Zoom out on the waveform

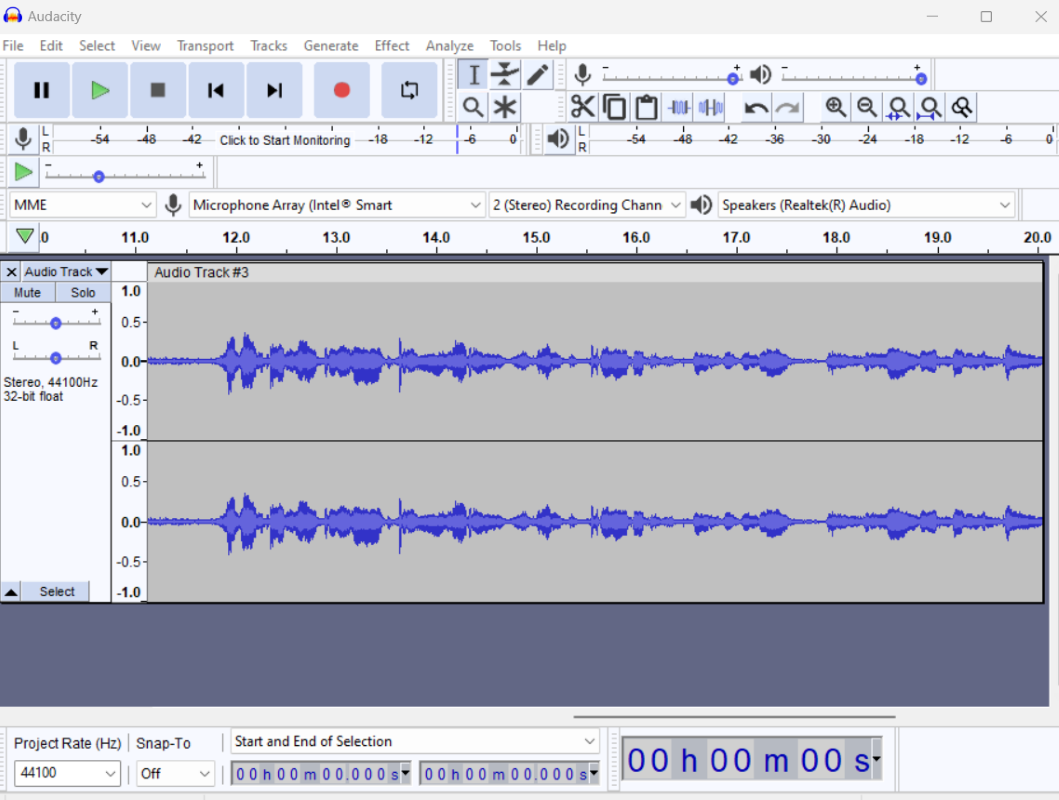click(x=867, y=107)
